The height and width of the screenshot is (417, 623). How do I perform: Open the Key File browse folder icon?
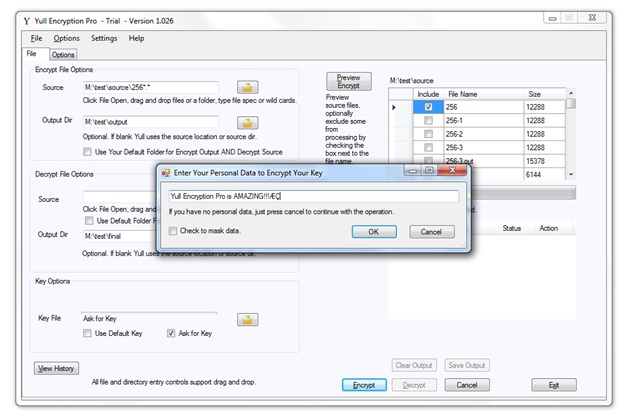pos(247,319)
